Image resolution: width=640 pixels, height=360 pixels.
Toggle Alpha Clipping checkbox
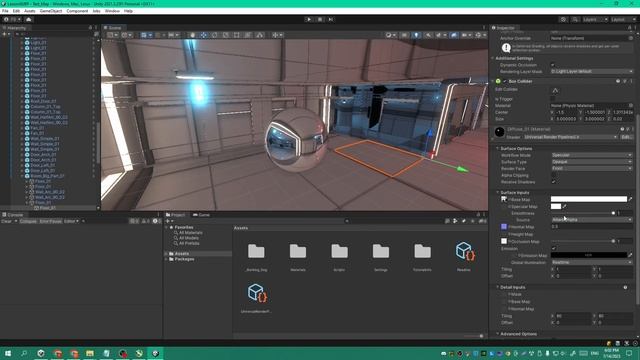click(553, 175)
